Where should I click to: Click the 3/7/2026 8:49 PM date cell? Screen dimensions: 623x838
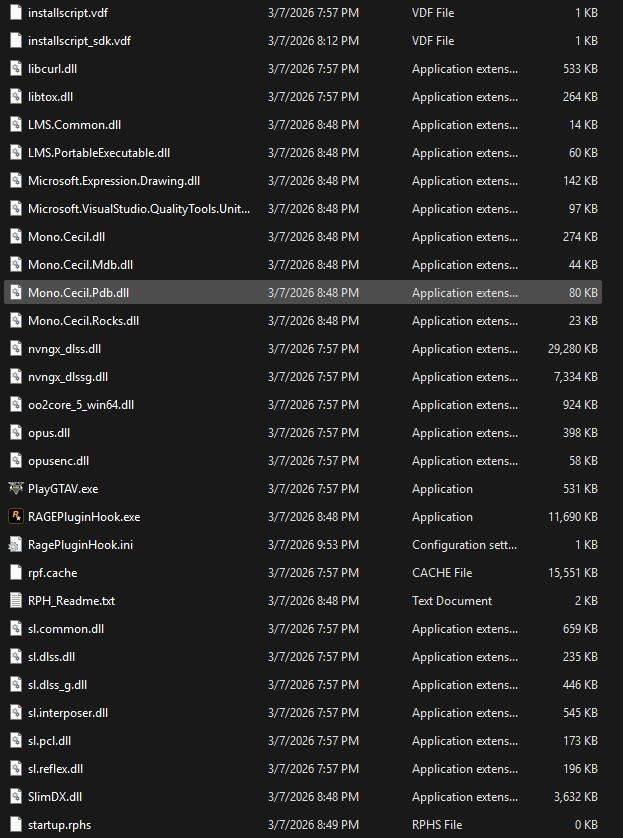pyautogui.click(x=313, y=825)
